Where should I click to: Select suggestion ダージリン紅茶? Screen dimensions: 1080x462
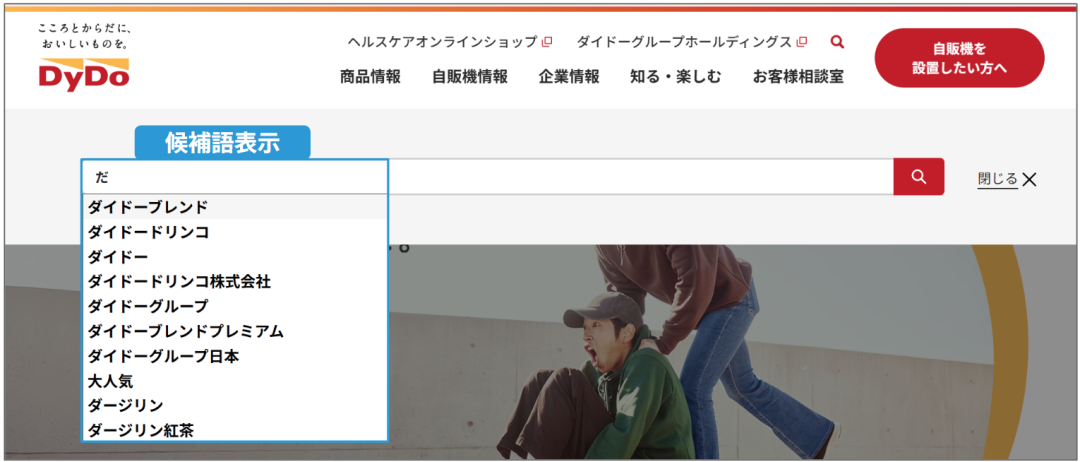point(235,430)
